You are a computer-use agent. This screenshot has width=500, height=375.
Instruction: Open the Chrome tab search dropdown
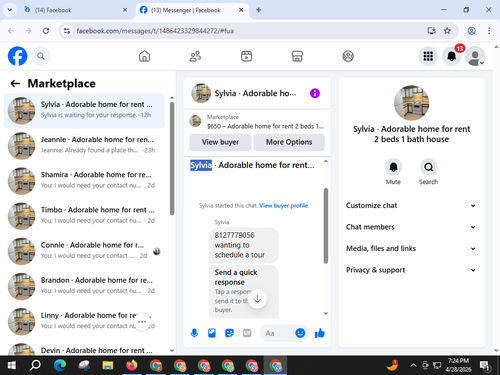pyautogui.click(x=10, y=10)
